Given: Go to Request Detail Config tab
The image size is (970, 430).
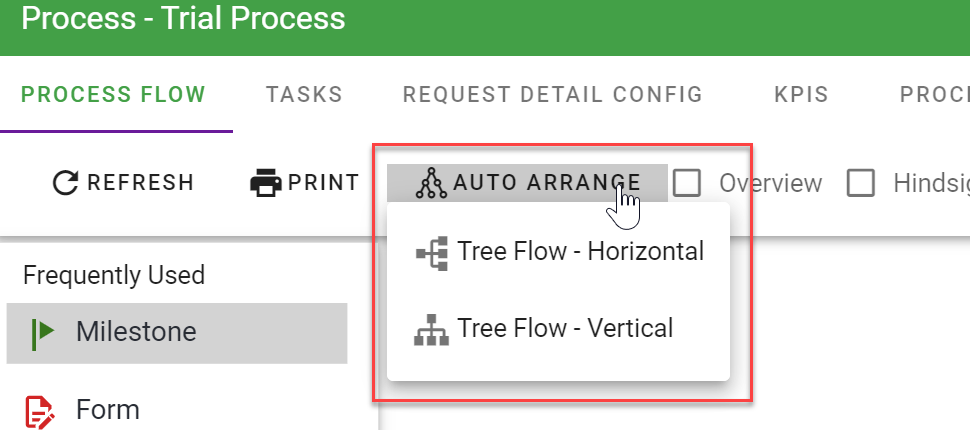Looking at the screenshot, I should tap(552, 95).
